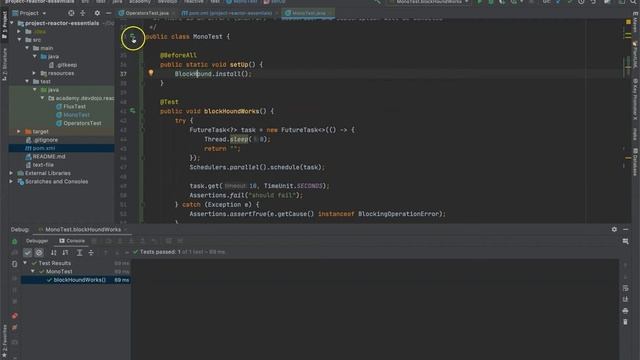This screenshot has height=360, width=640.
Task: Minimize the Debug tool window
Action: 626,229
